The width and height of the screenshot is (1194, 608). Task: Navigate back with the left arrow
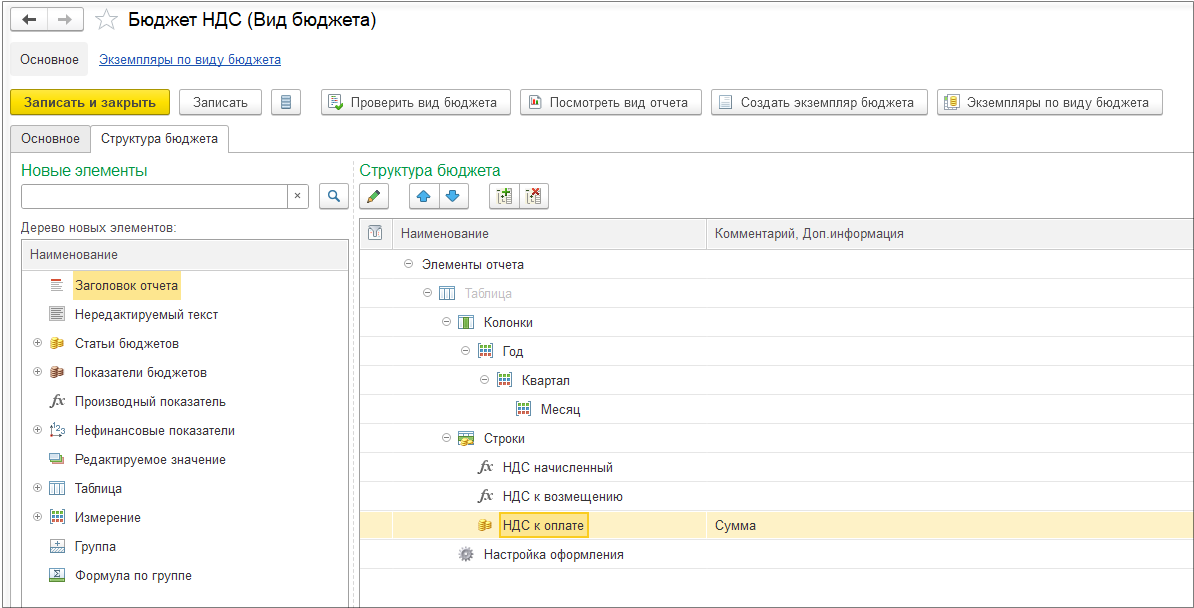point(29,20)
